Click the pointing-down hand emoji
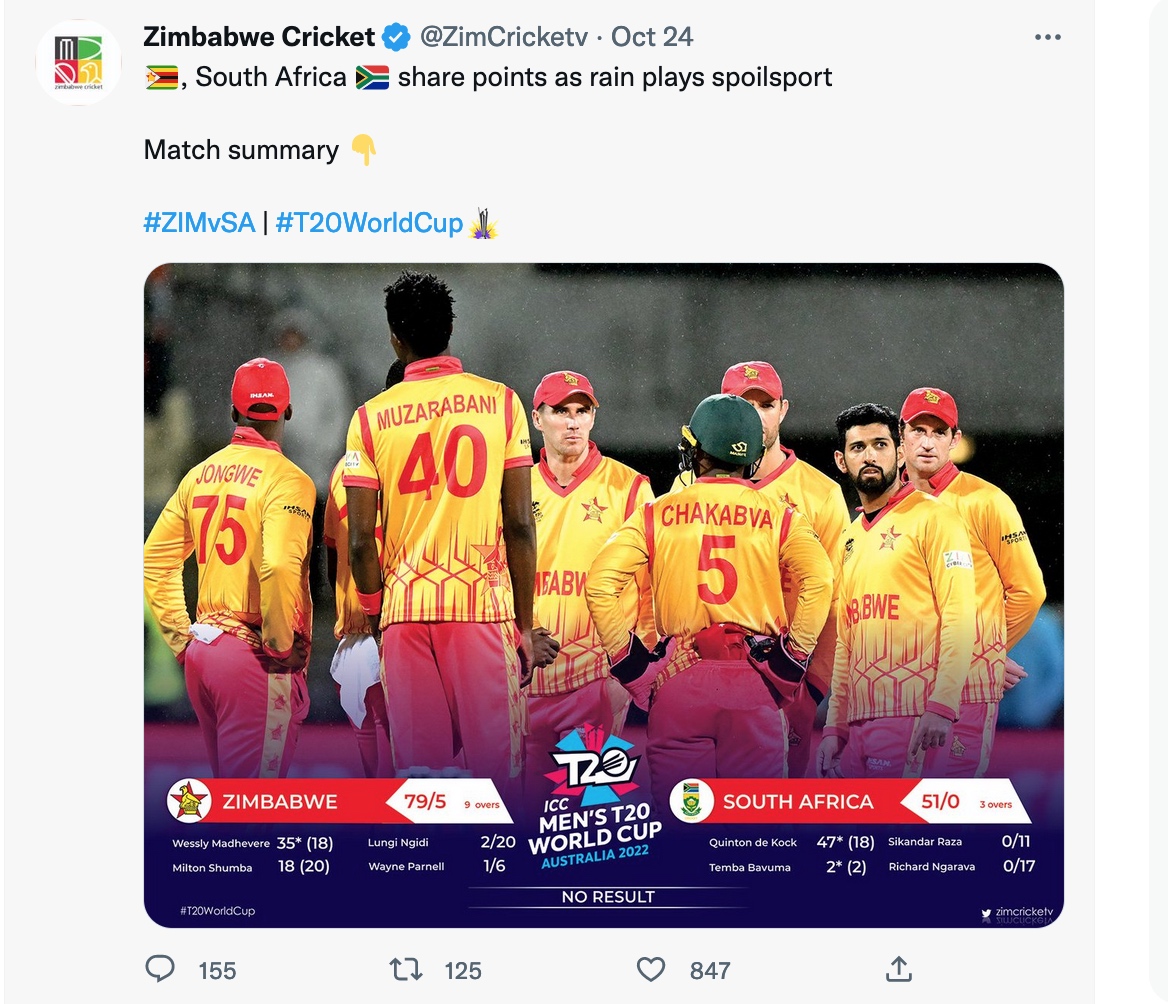The image size is (1168, 1004). (365, 151)
